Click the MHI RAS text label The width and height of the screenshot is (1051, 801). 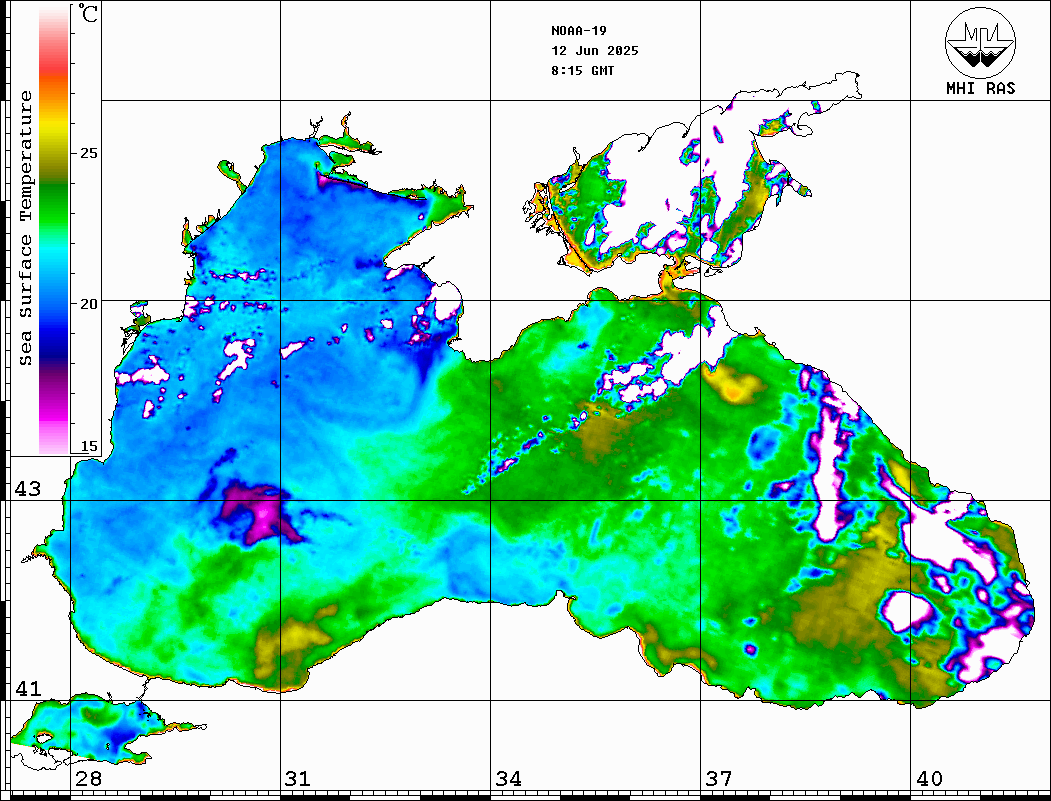click(x=980, y=89)
